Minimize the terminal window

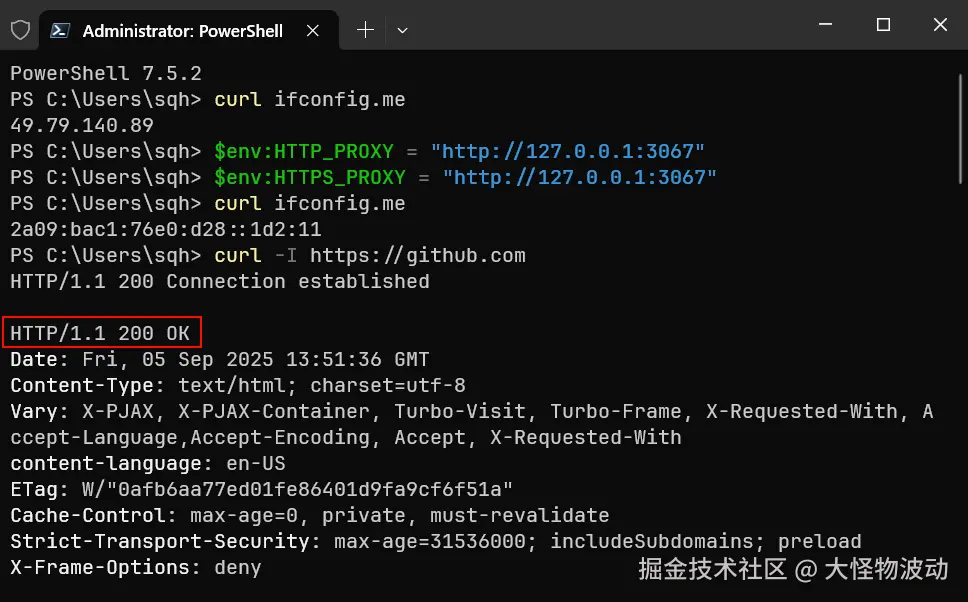pyautogui.click(x=825, y=26)
